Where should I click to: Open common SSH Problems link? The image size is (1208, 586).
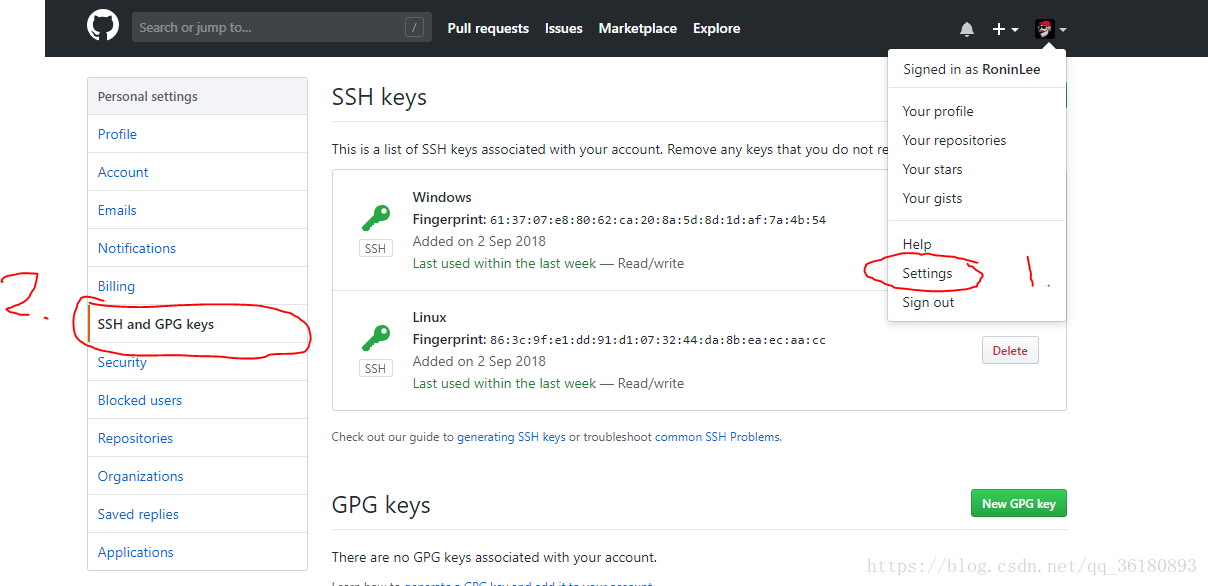(x=717, y=437)
